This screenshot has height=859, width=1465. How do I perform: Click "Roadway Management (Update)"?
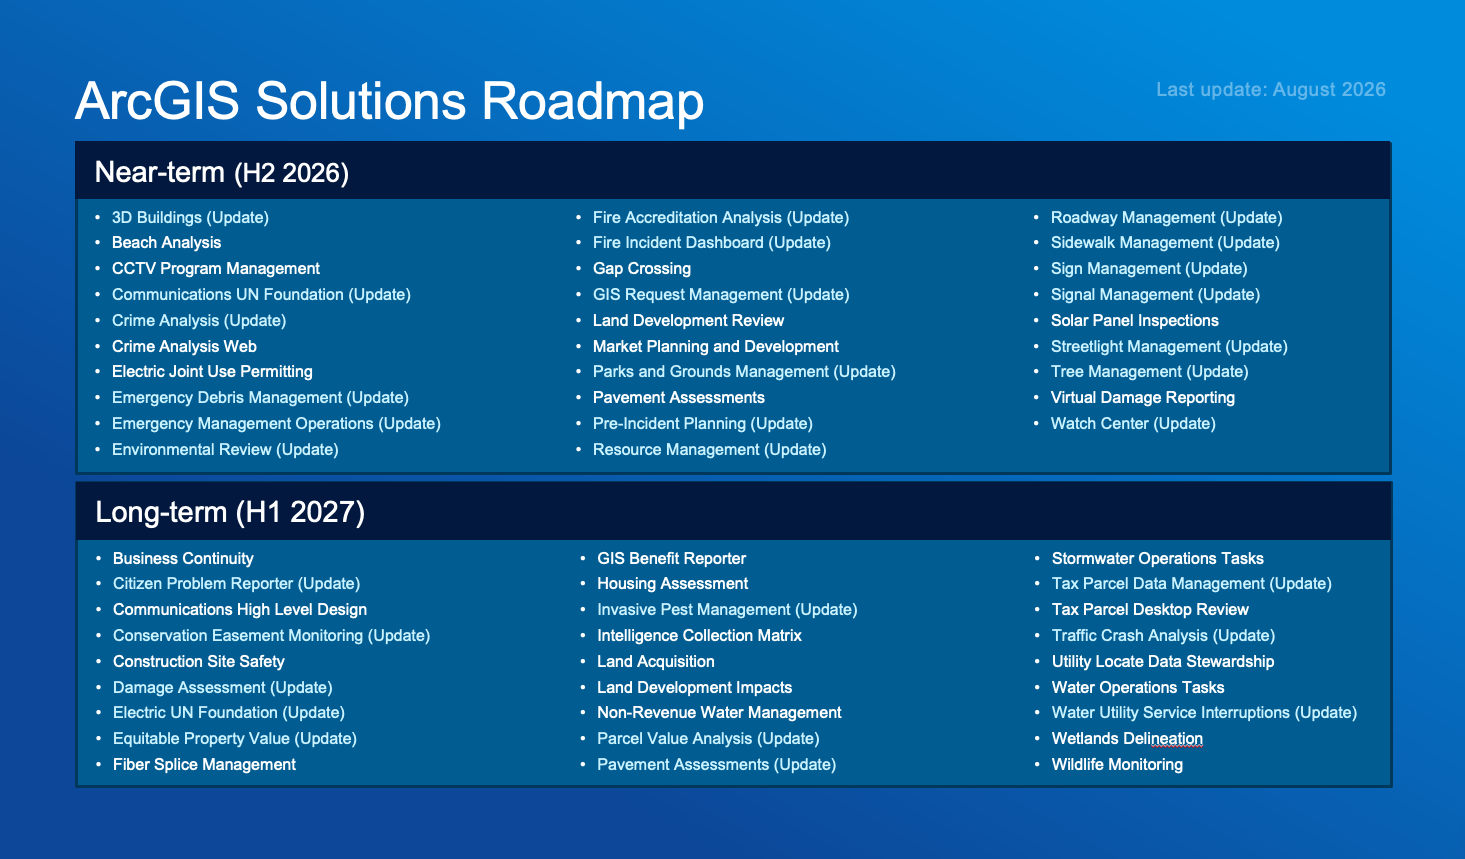pos(1166,217)
